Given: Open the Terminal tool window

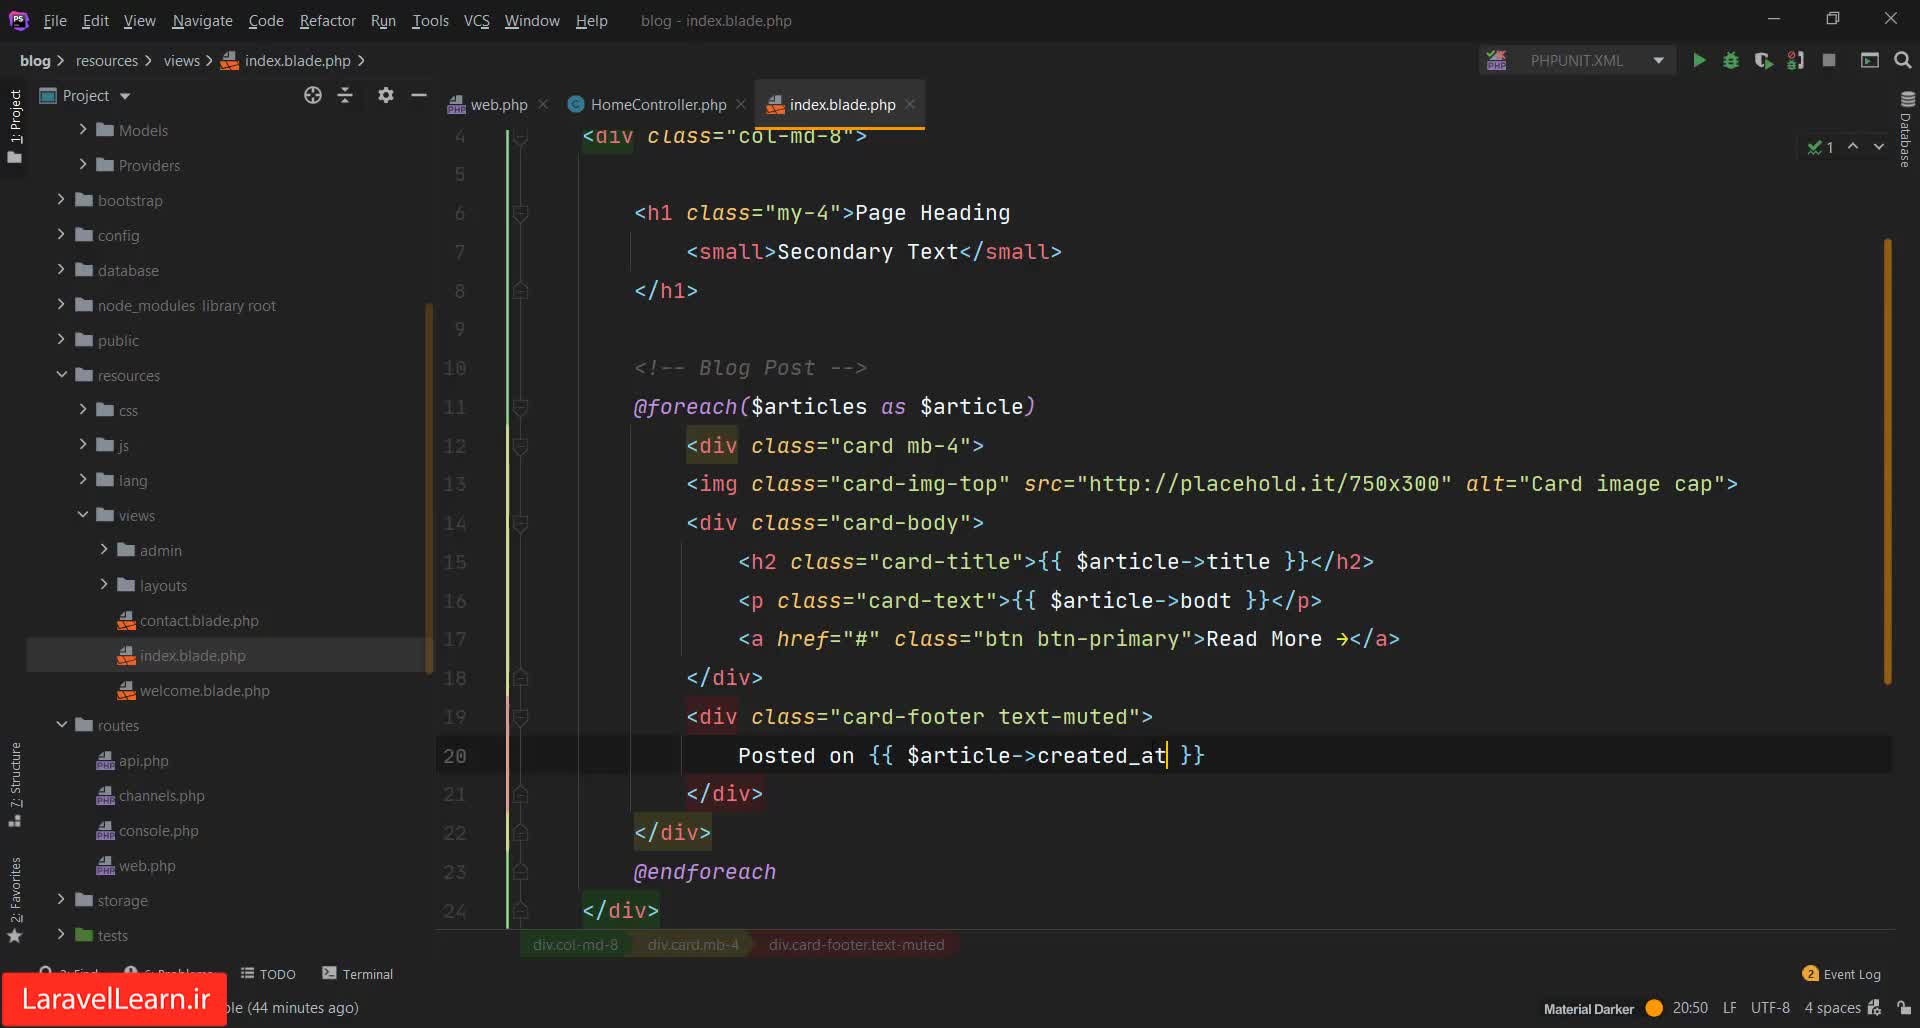Looking at the screenshot, I should point(358,974).
